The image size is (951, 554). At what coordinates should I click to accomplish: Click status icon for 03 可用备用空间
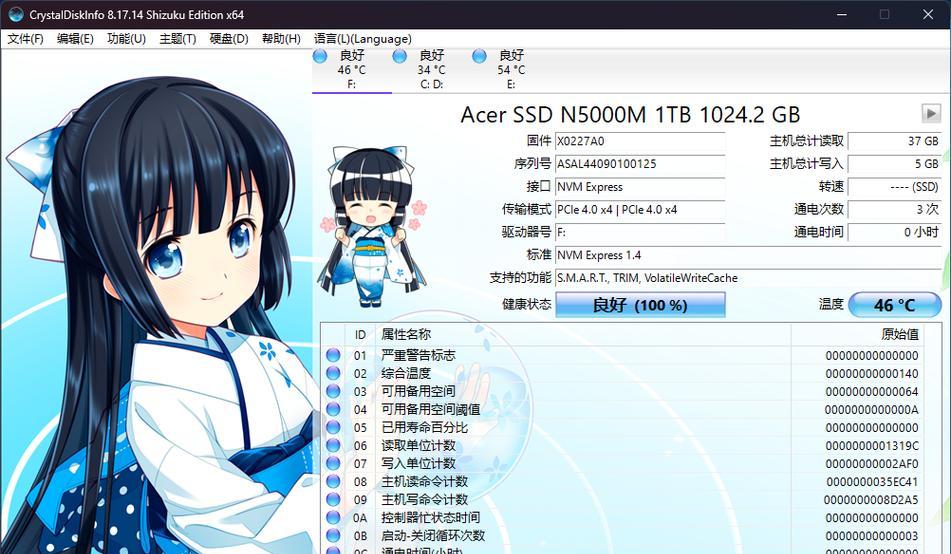333,391
